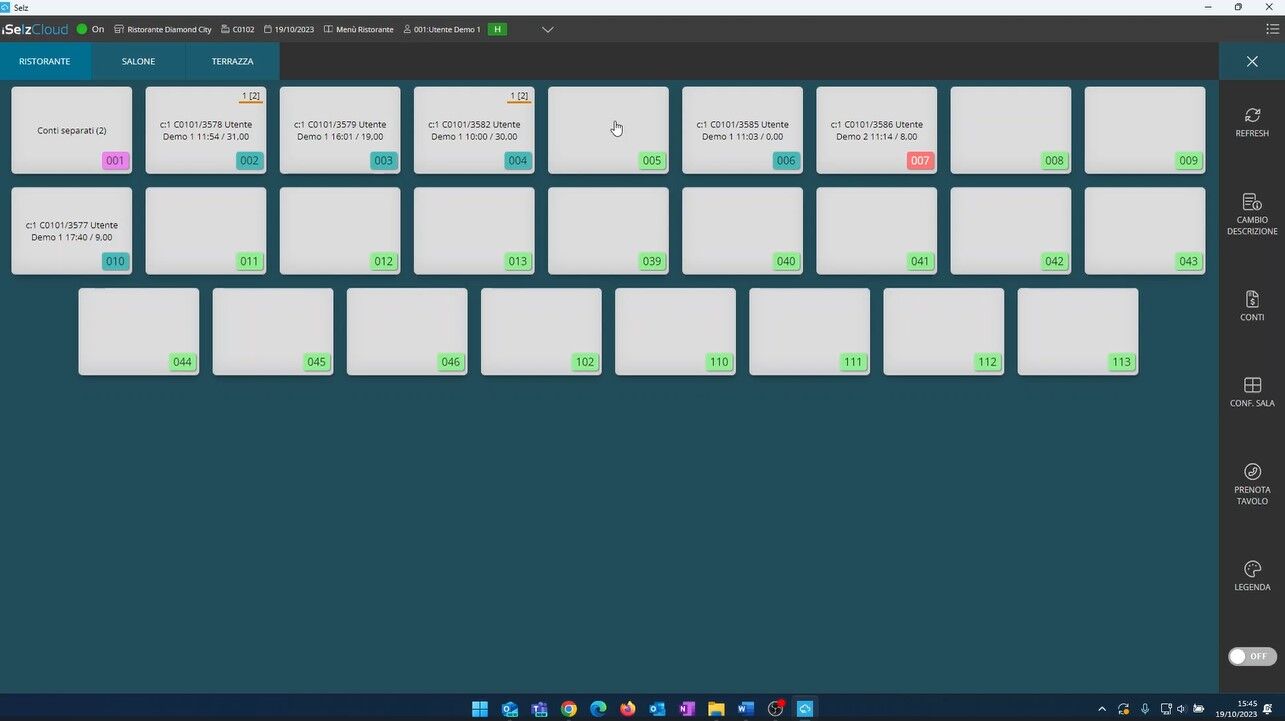Open Menù Ristorante selector

pyautogui.click(x=358, y=30)
